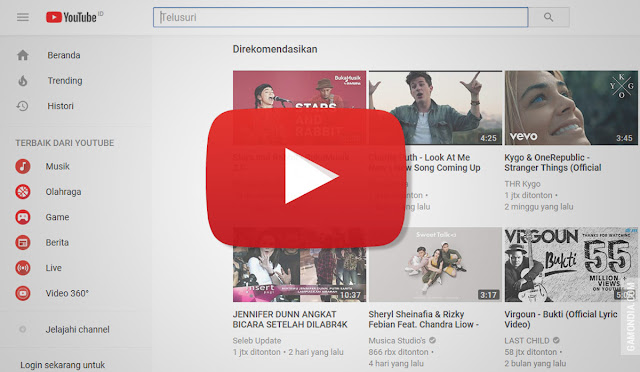This screenshot has width=640, height=372.
Task: Open the hamburger guide menu
Action: pyautogui.click(x=23, y=17)
